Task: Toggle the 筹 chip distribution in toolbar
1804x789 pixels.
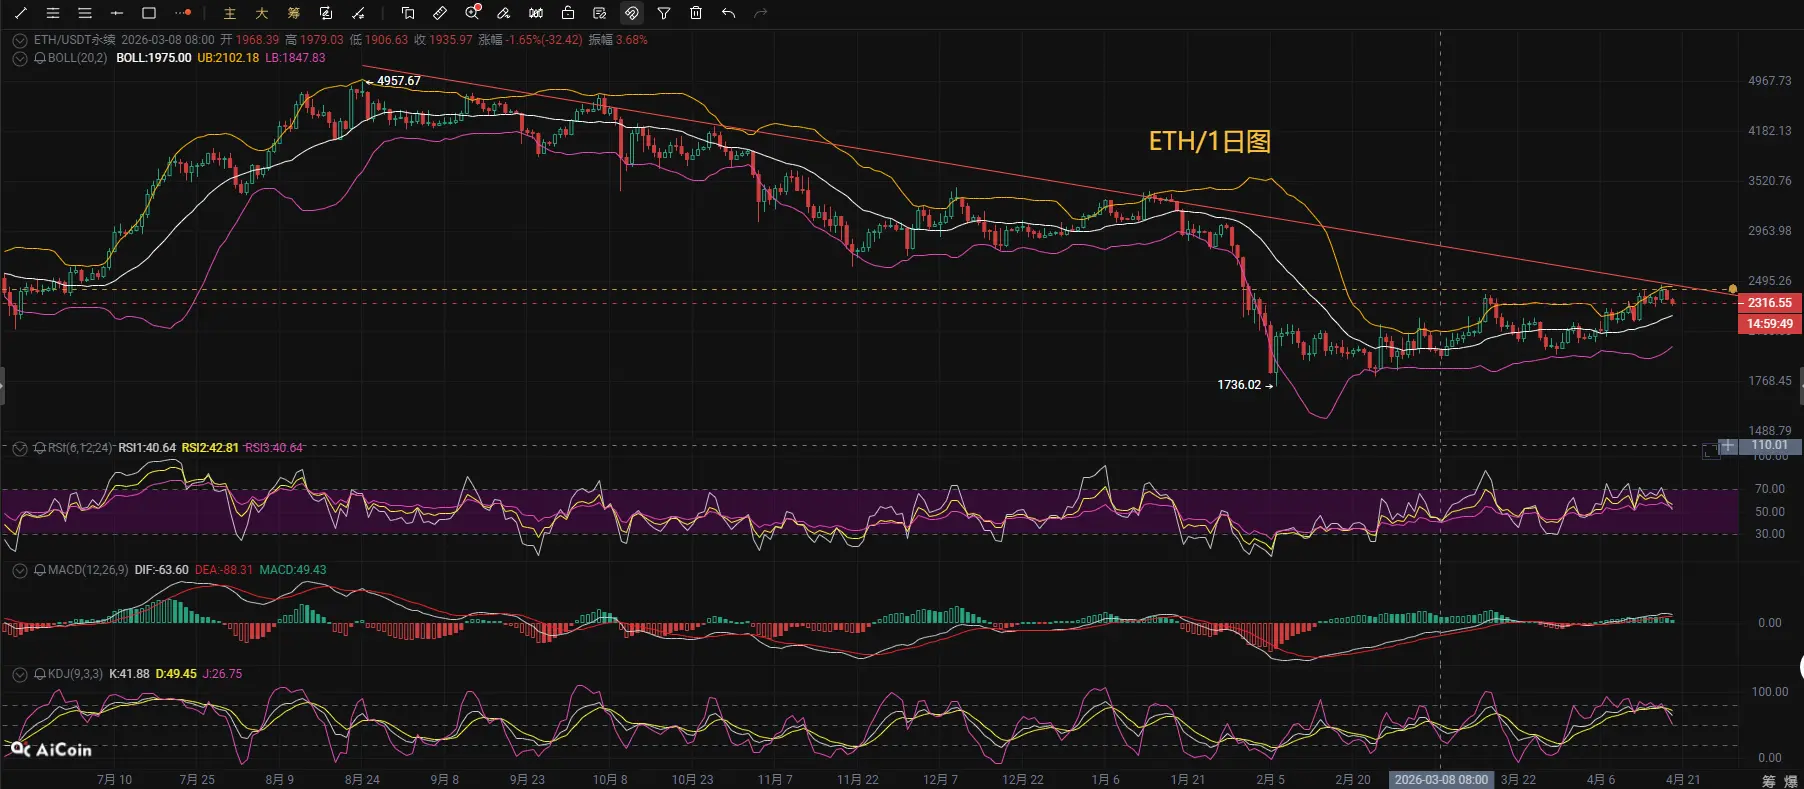Action: 294,13
